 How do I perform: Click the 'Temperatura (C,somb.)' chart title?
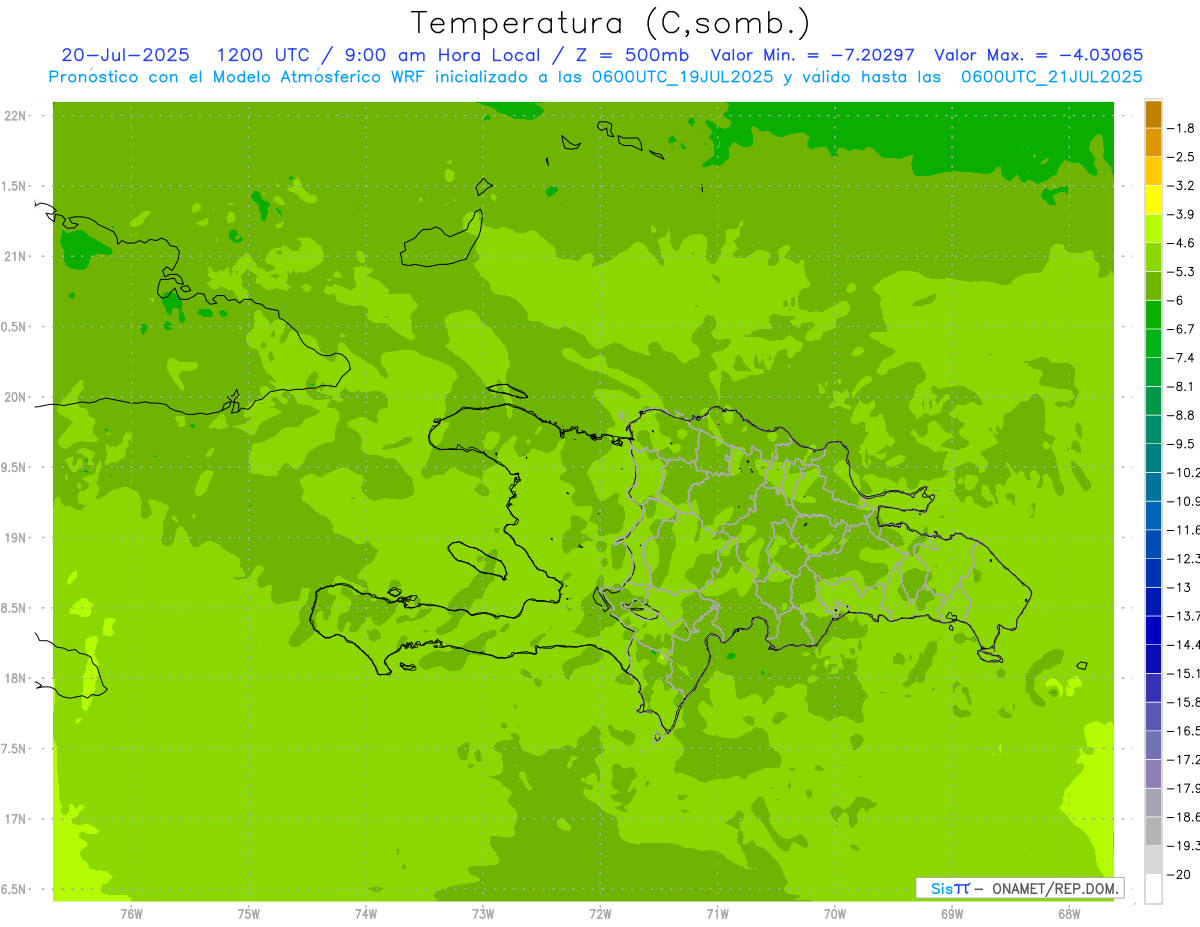click(610, 23)
